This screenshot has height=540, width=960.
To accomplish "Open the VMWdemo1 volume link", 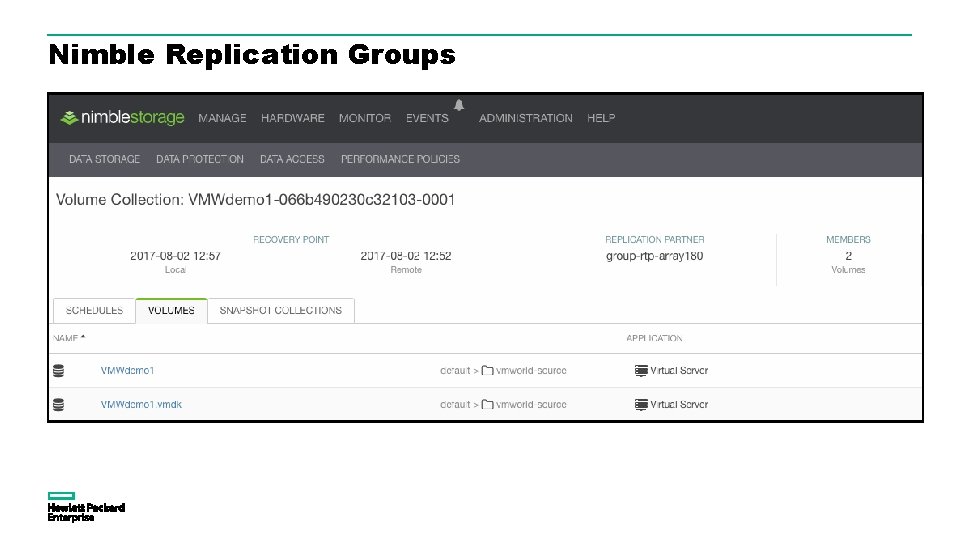I will click(127, 370).
